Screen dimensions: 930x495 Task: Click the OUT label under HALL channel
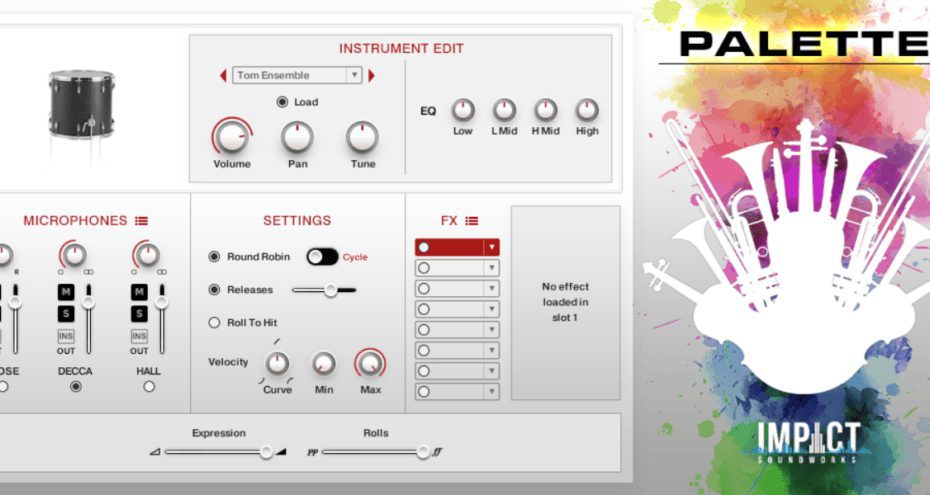click(139, 351)
